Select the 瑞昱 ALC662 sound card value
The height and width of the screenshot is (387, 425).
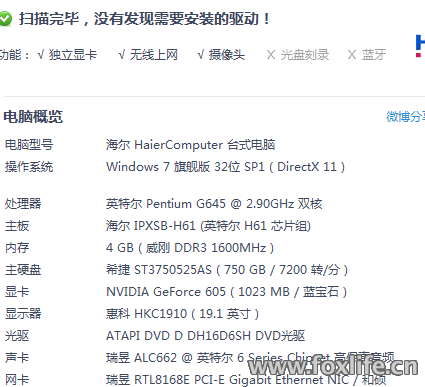click(250, 358)
